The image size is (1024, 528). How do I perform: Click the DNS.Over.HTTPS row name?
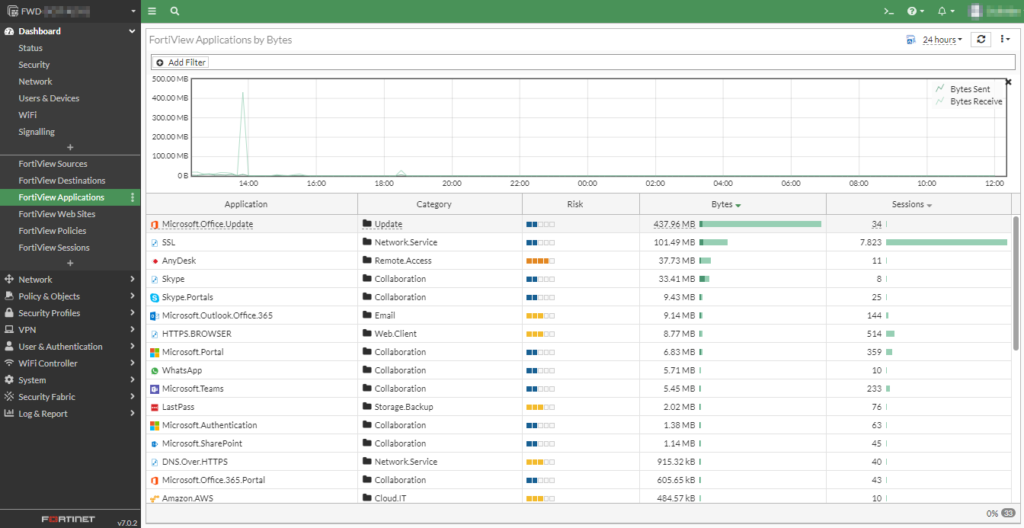(x=195, y=462)
